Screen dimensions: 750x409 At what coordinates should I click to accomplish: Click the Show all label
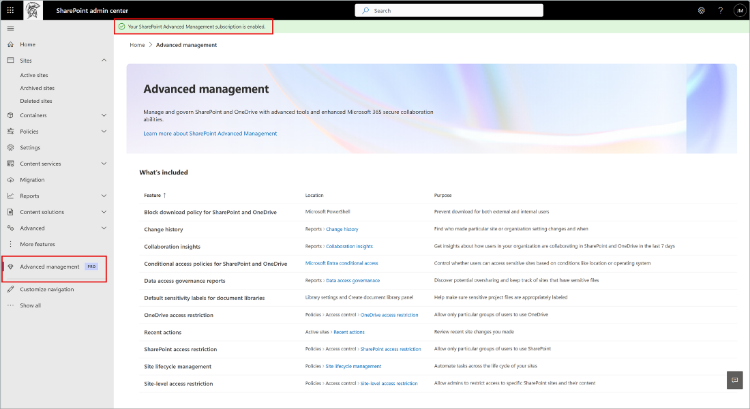coord(30,305)
